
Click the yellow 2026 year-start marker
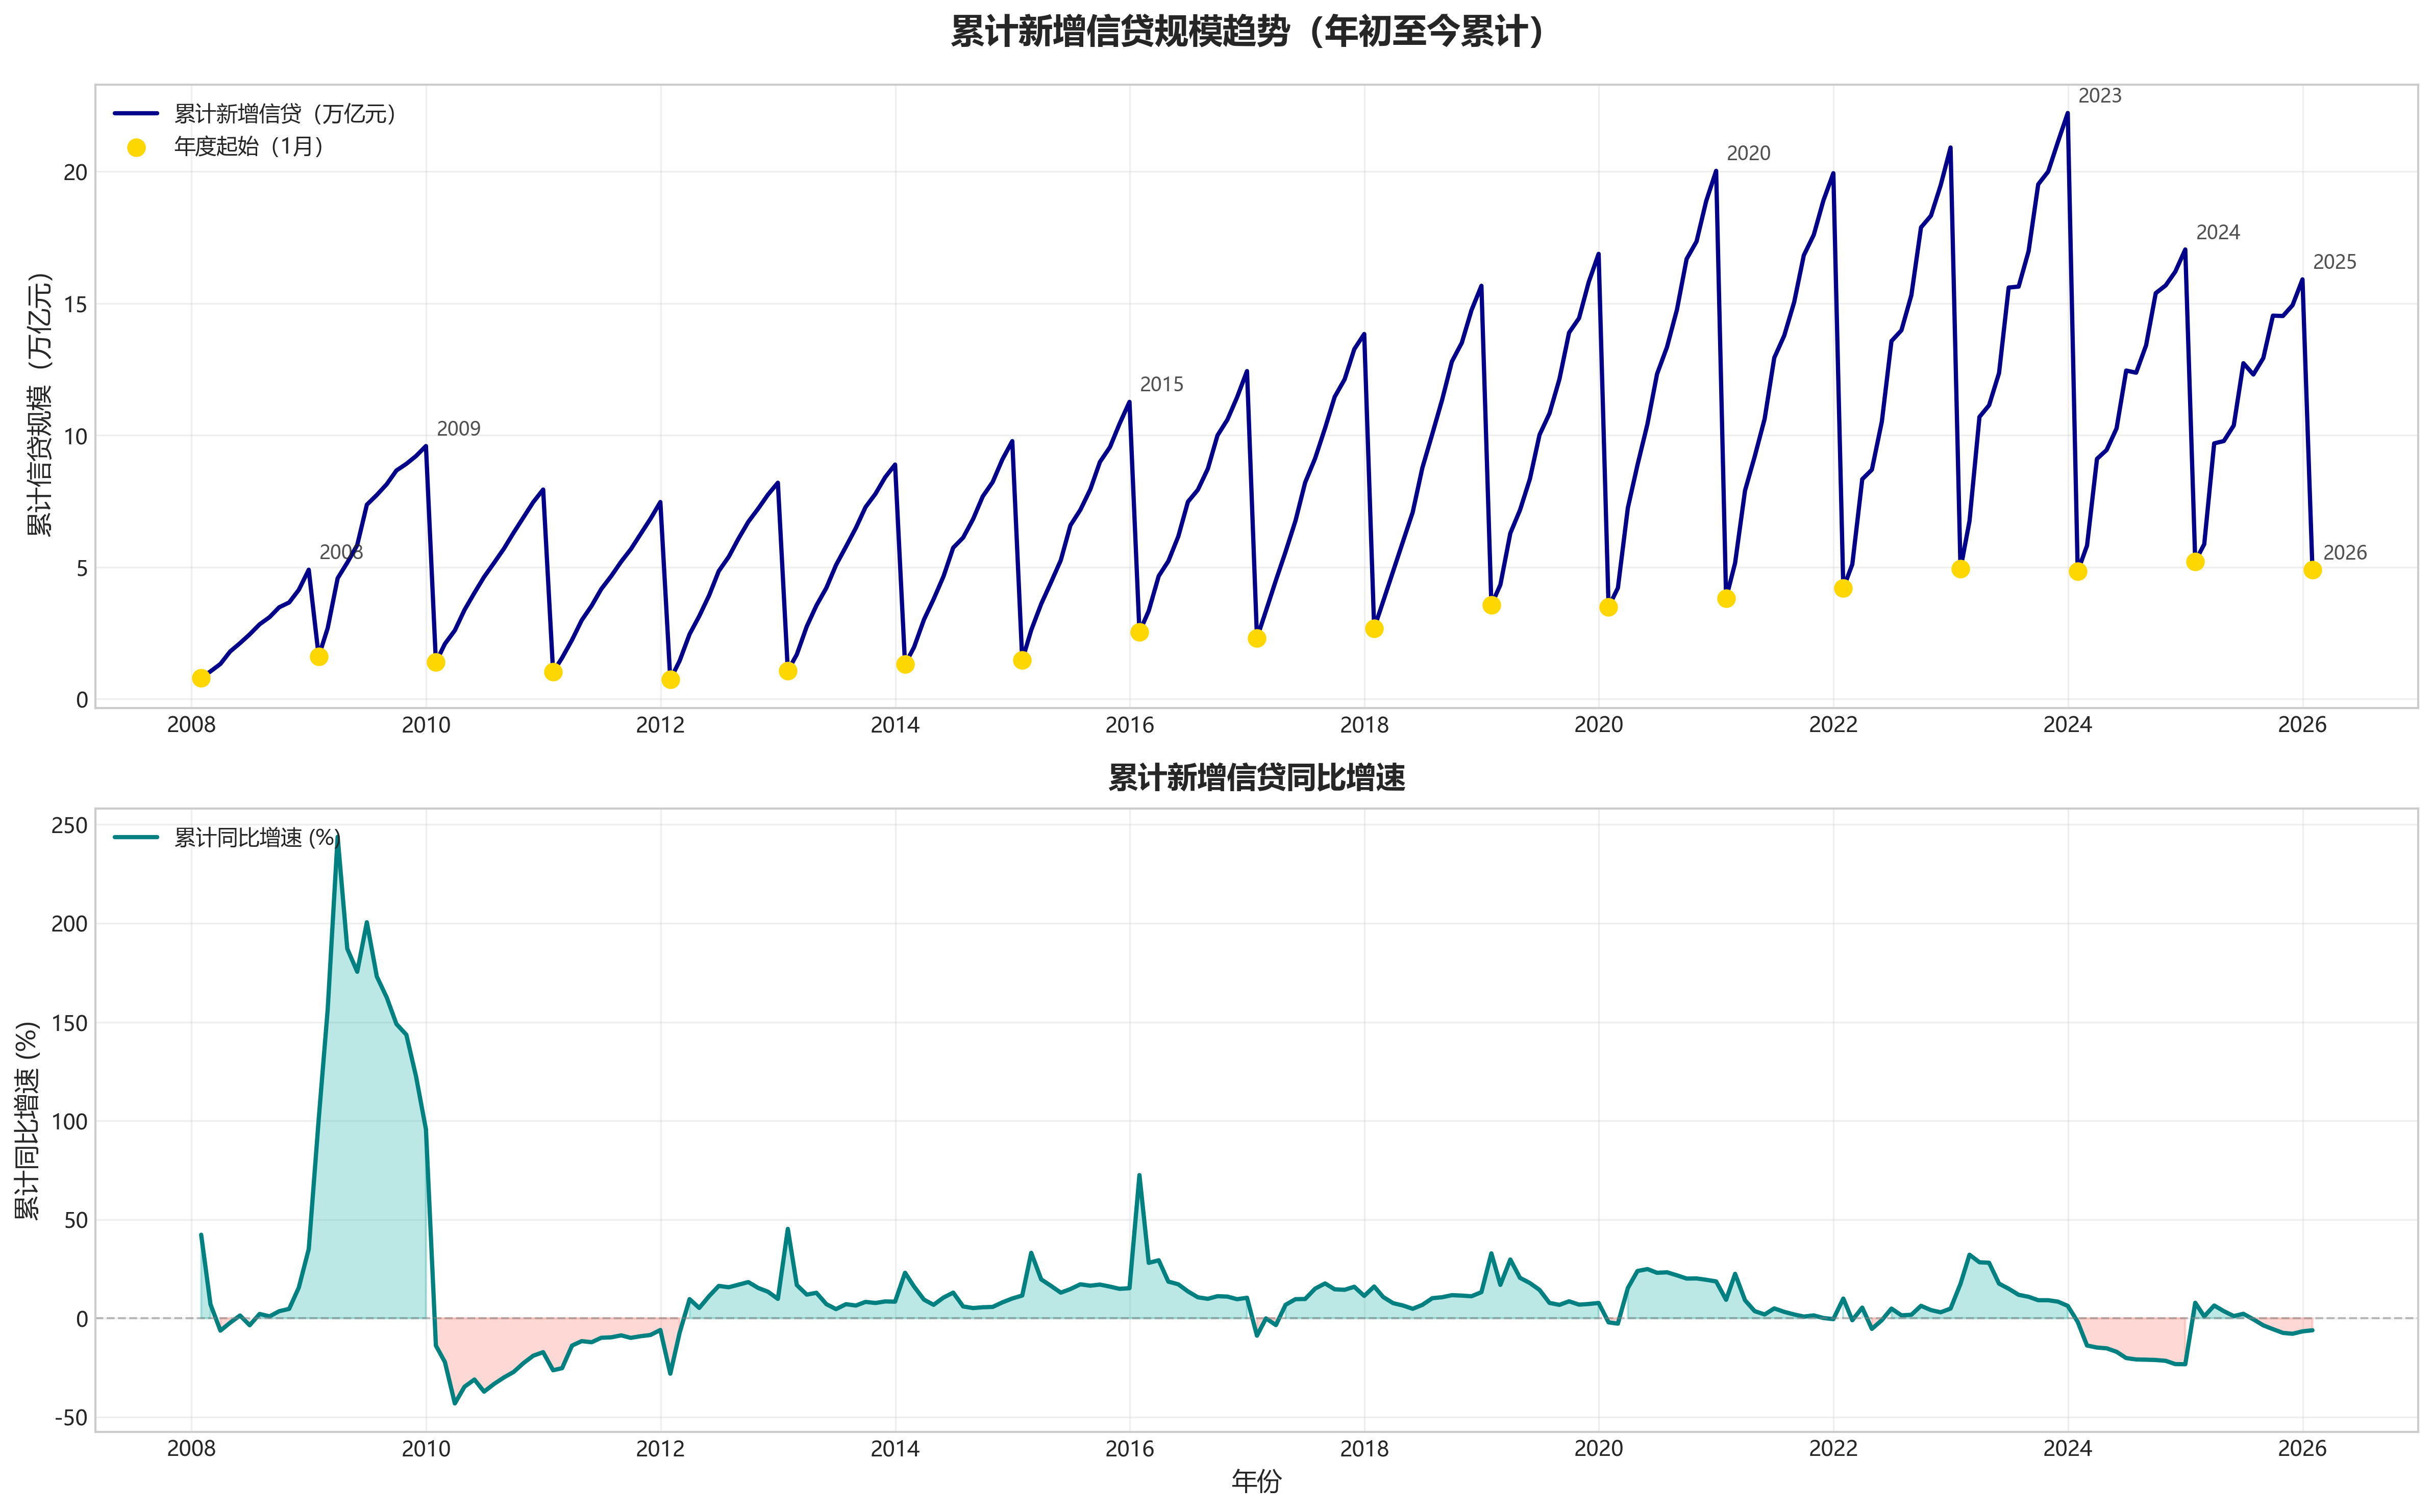pos(2312,570)
